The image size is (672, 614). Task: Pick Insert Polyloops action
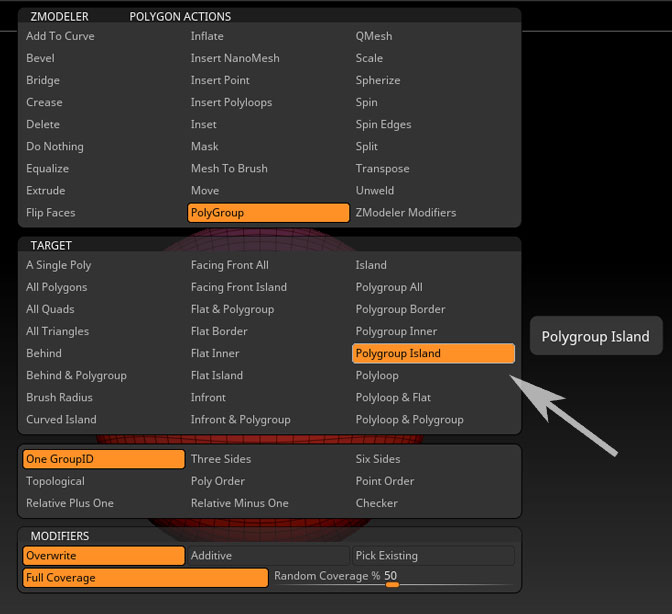pos(231,102)
